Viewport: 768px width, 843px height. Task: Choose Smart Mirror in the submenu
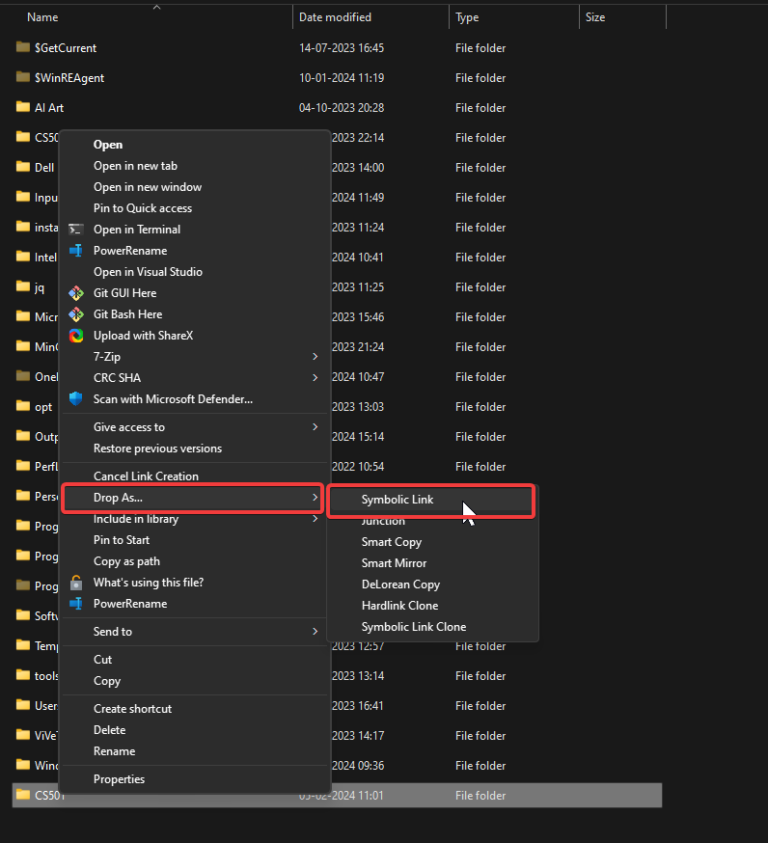pos(394,563)
